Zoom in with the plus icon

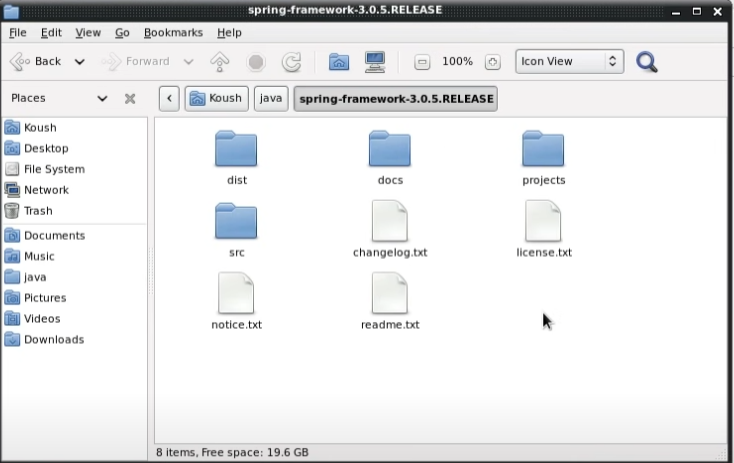pos(492,62)
